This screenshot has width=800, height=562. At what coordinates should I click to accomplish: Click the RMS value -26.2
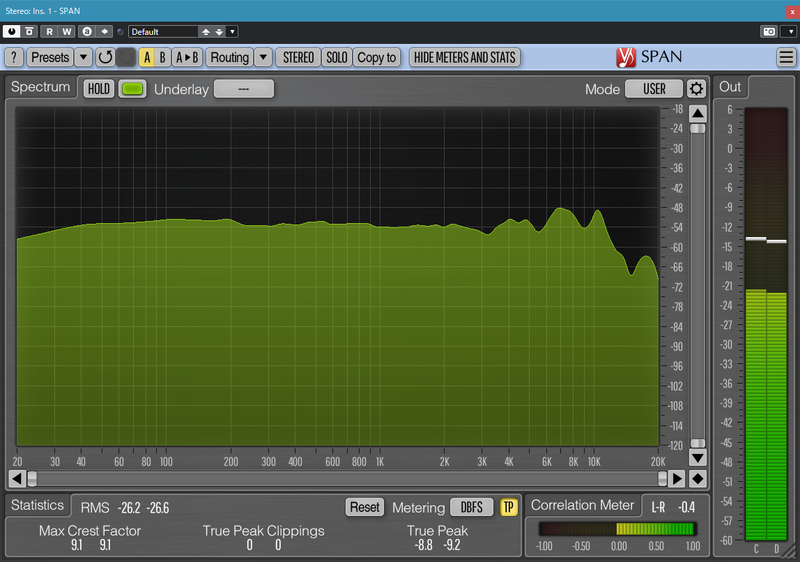129,508
